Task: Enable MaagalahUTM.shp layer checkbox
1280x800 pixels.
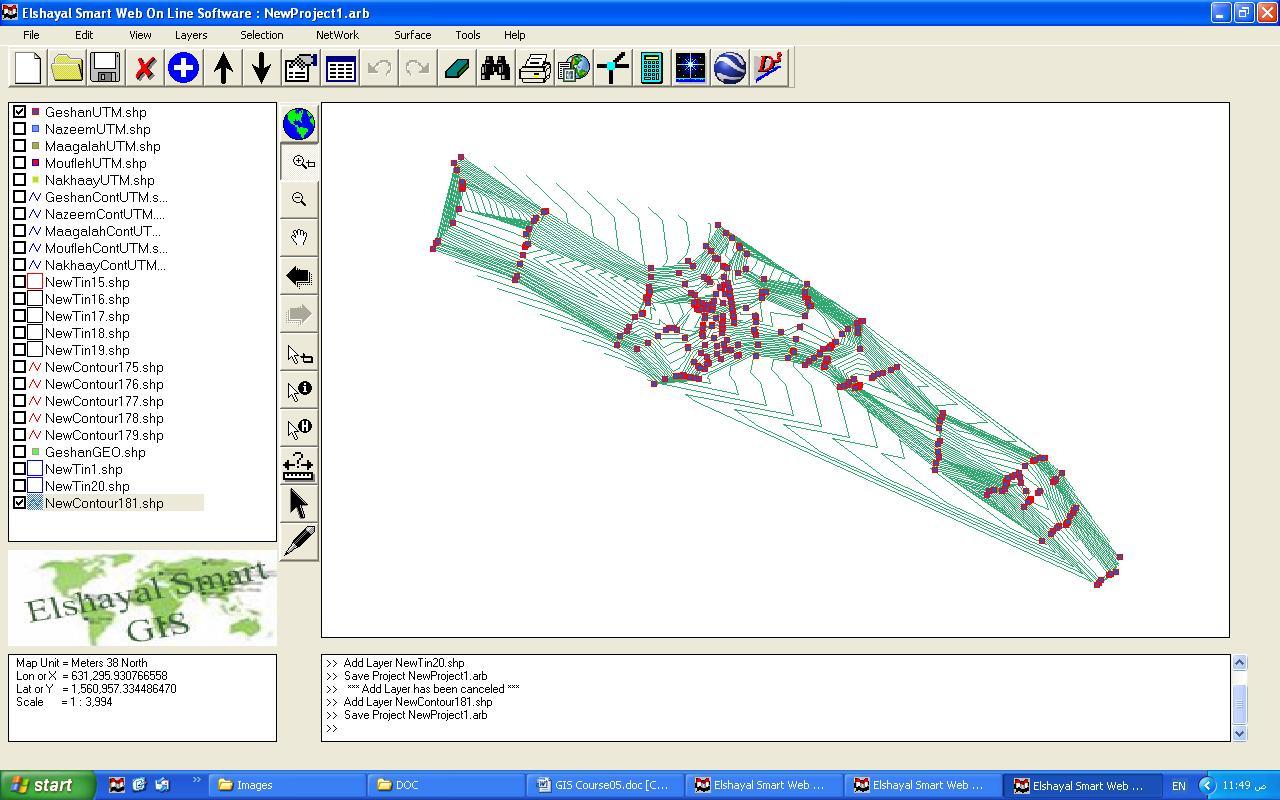Action: (x=19, y=146)
